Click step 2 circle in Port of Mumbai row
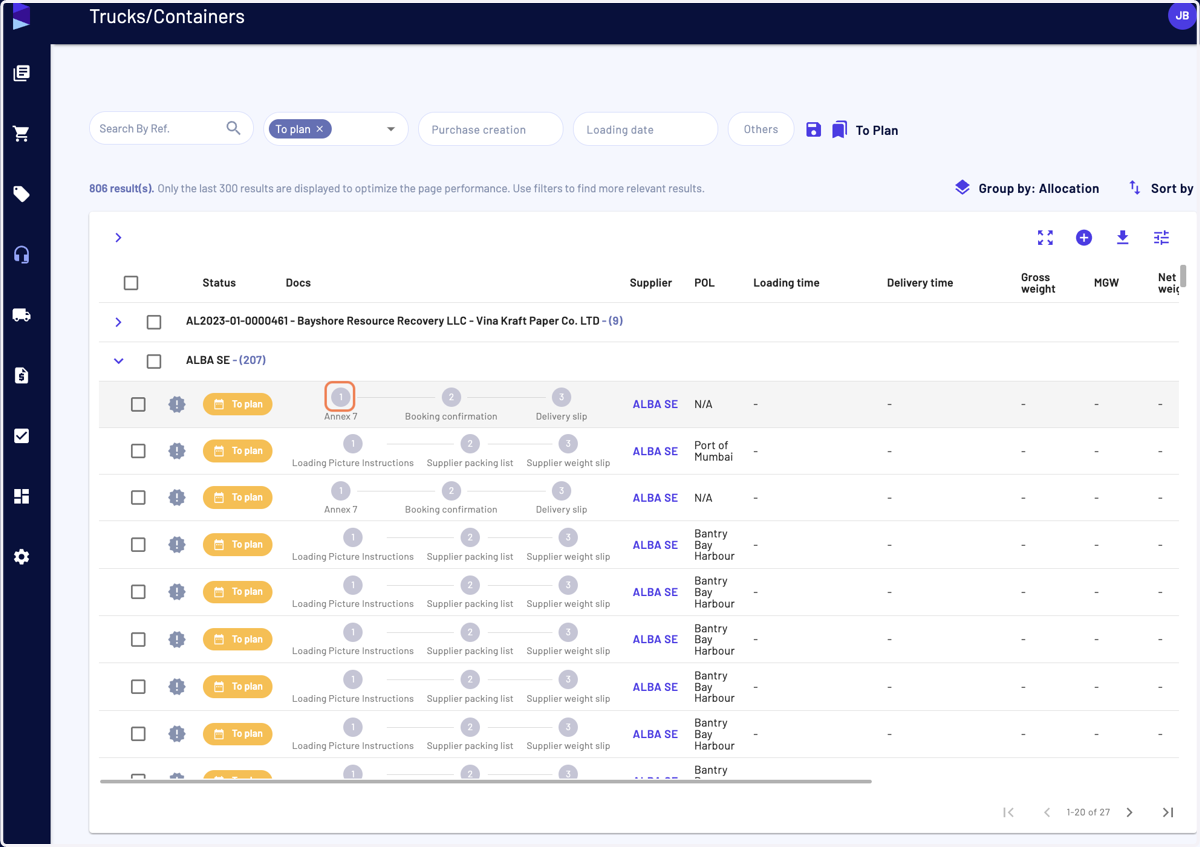Viewport: 1200px width, 847px height. point(470,444)
